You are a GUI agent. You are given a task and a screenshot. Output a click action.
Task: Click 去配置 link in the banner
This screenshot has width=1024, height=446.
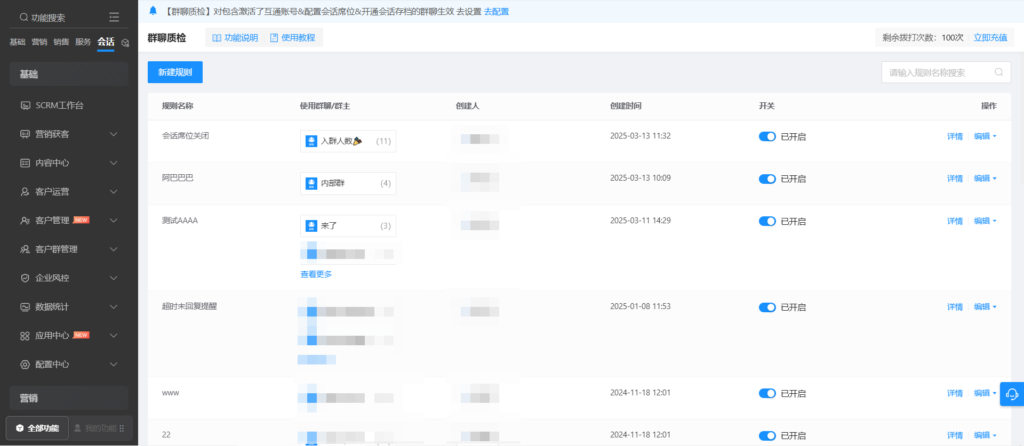click(496, 11)
